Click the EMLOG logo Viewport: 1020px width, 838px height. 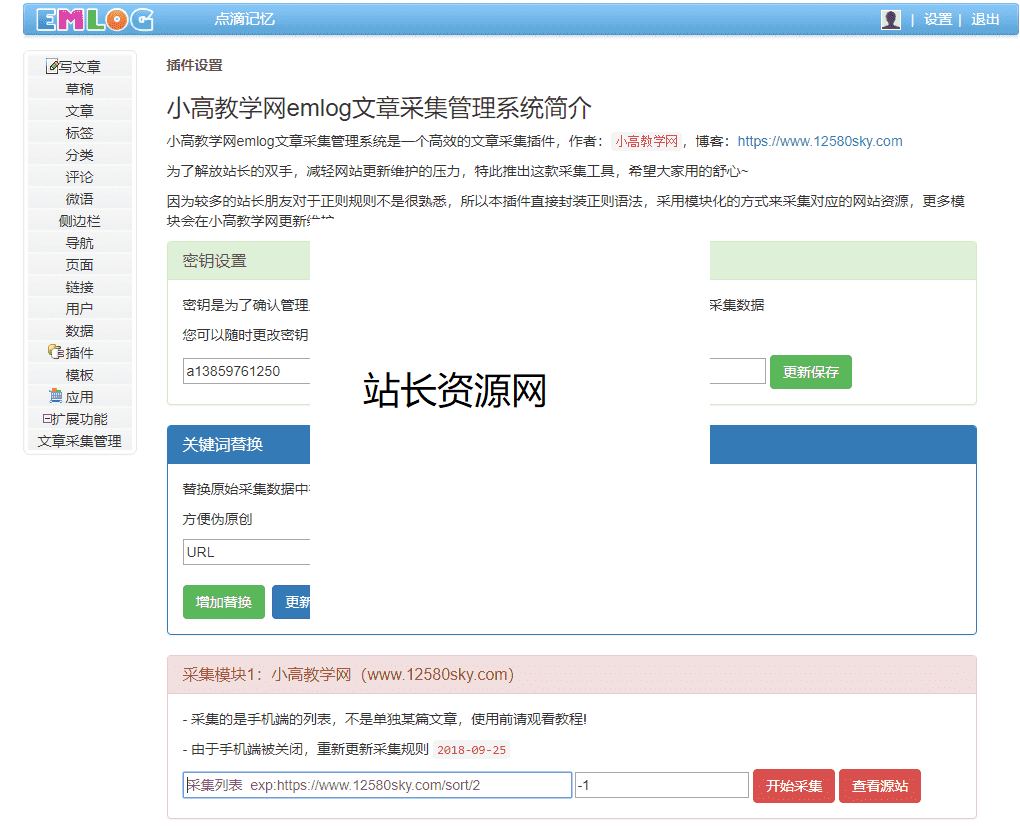[94, 19]
